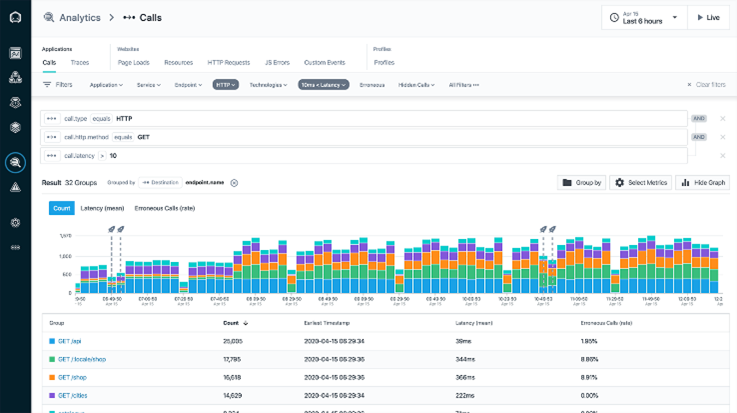Switch to the JS Errors tab

point(277,62)
